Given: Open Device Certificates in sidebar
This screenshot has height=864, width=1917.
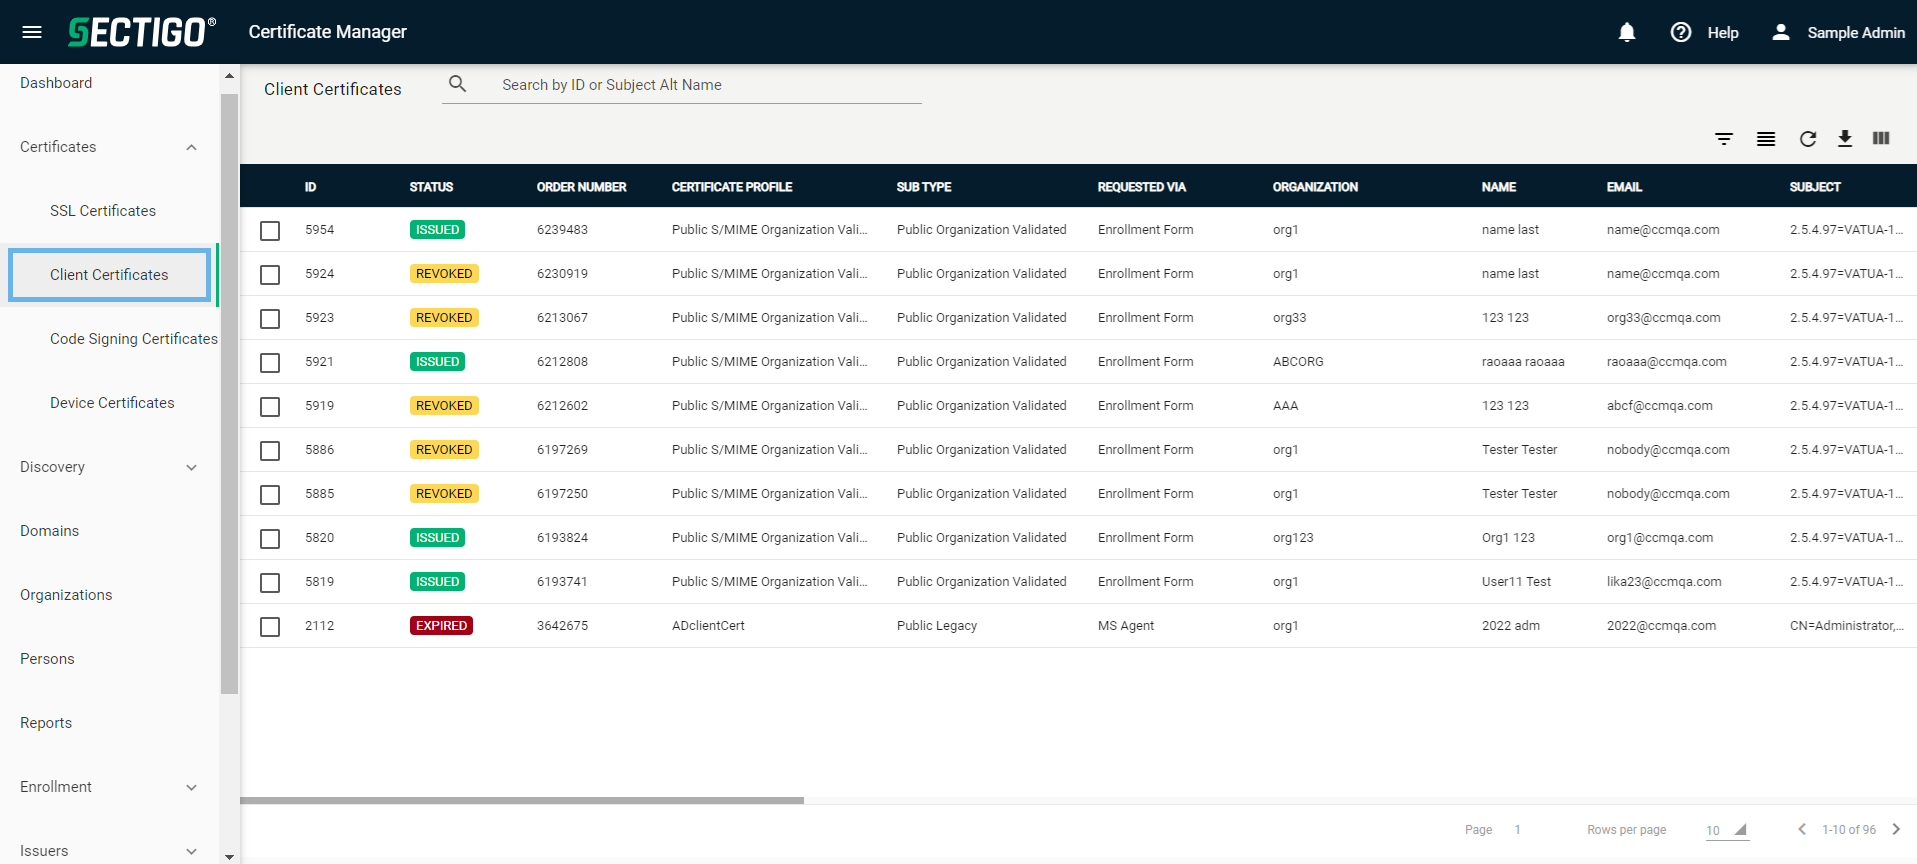Looking at the screenshot, I should tap(112, 403).
